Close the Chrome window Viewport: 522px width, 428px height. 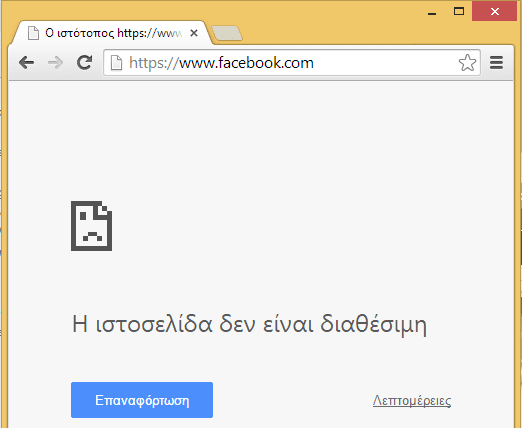pos(495,11)
